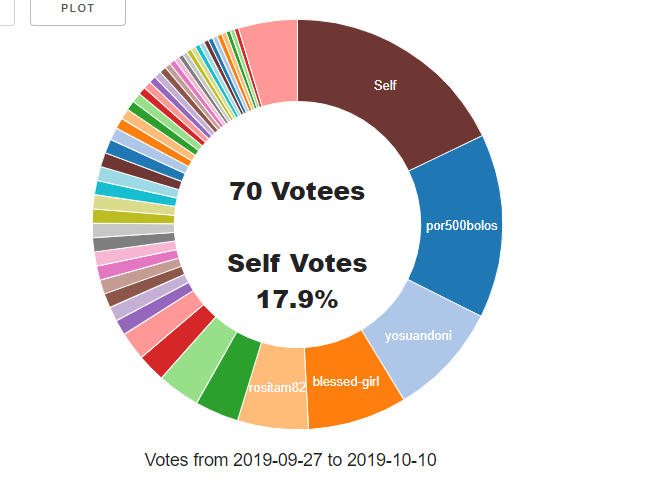Viewport: 646px width, 489px height.
Task: Click the partial button left of PLOT
Action: (7, 12)
